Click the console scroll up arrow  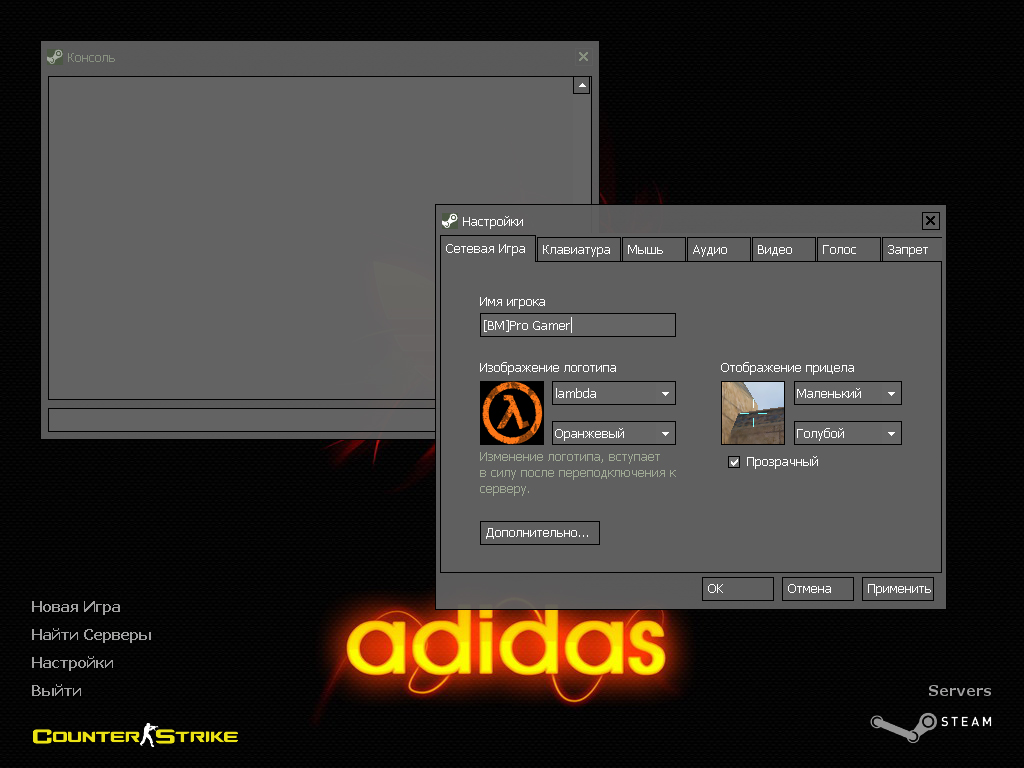coord(582,86)
